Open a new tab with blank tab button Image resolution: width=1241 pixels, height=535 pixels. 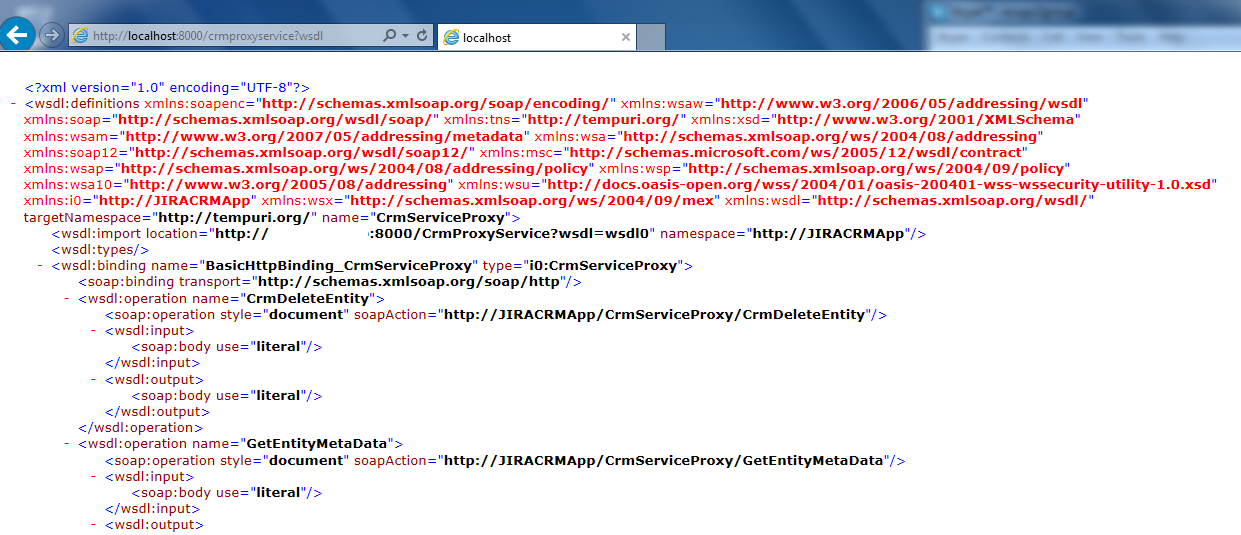point(651,37)
